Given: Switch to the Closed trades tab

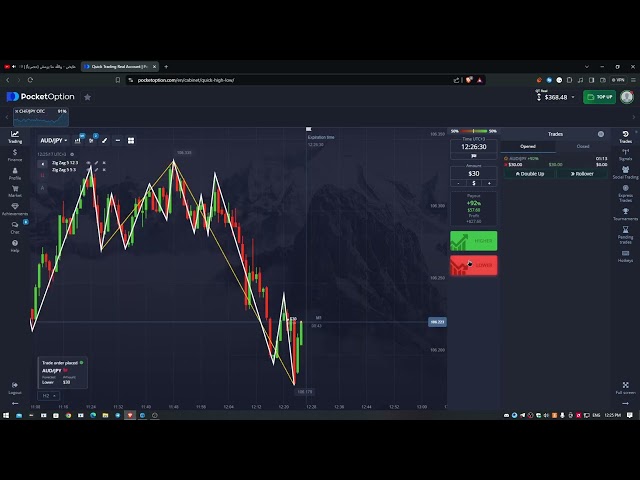Looking at the screenshot, I should pos(583,146).
